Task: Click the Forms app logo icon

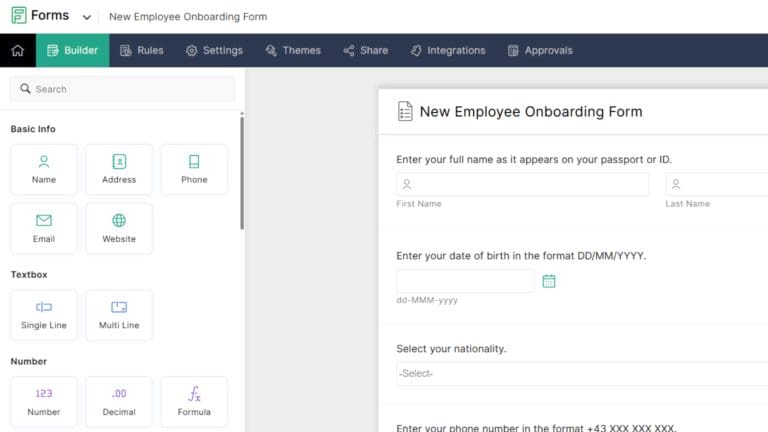Action: coord(19,15)
